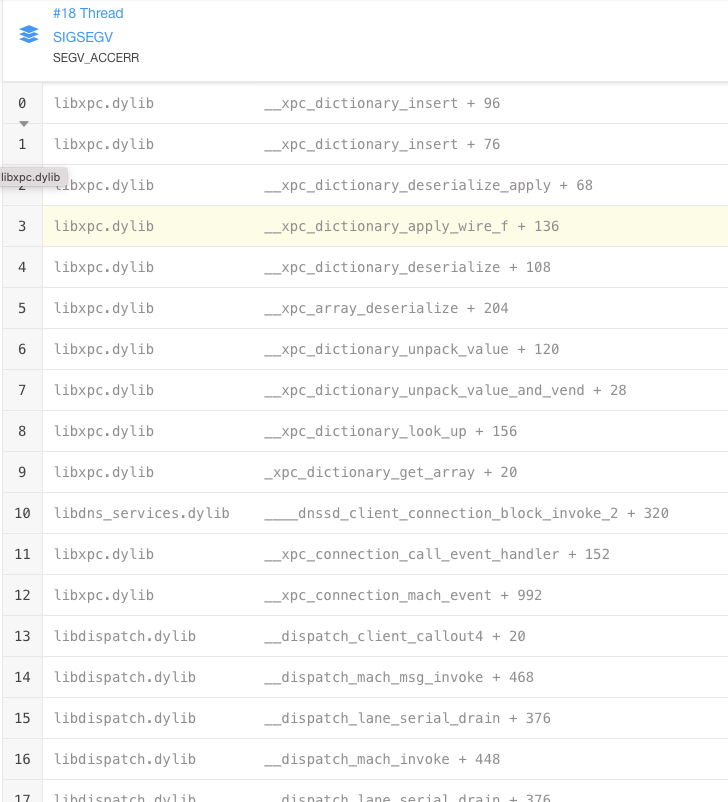
Task: Click __dispatch_mach_msg_invoke + 468 frame
Action: pyautogui.click(x=398, y=677)
